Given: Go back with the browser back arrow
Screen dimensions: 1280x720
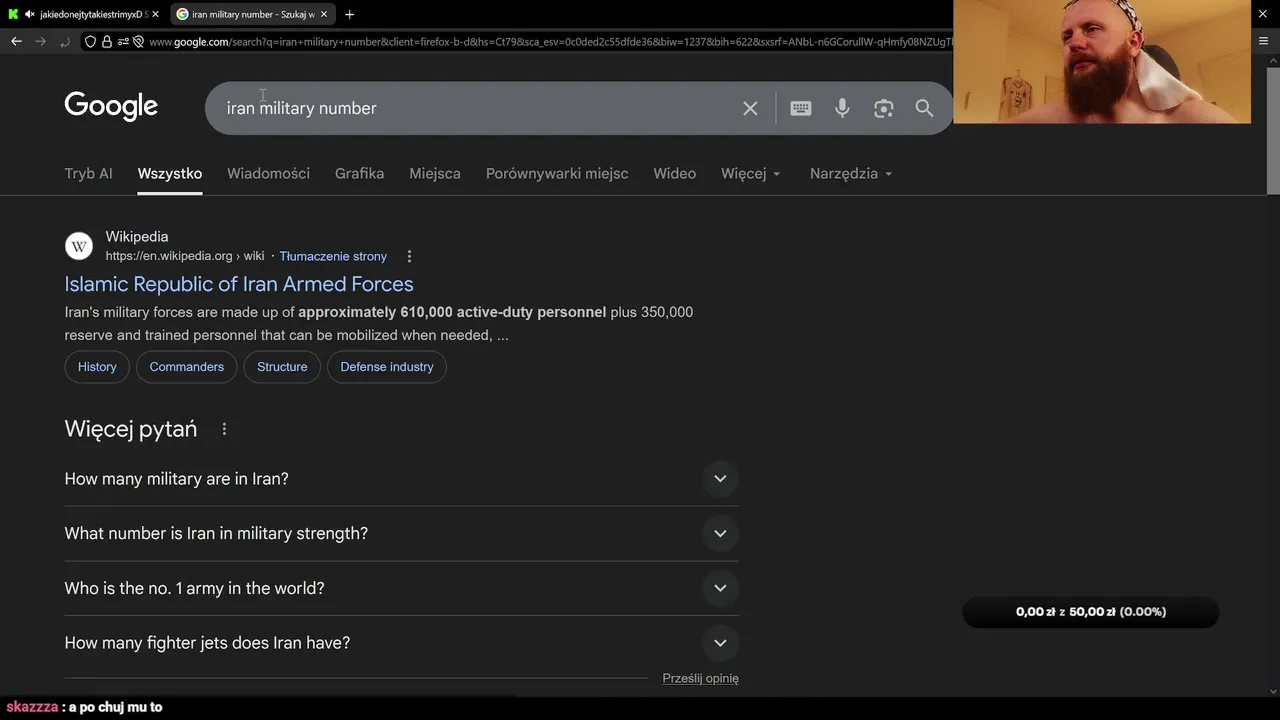Looking at the screenshot, I should pos(16,41).
